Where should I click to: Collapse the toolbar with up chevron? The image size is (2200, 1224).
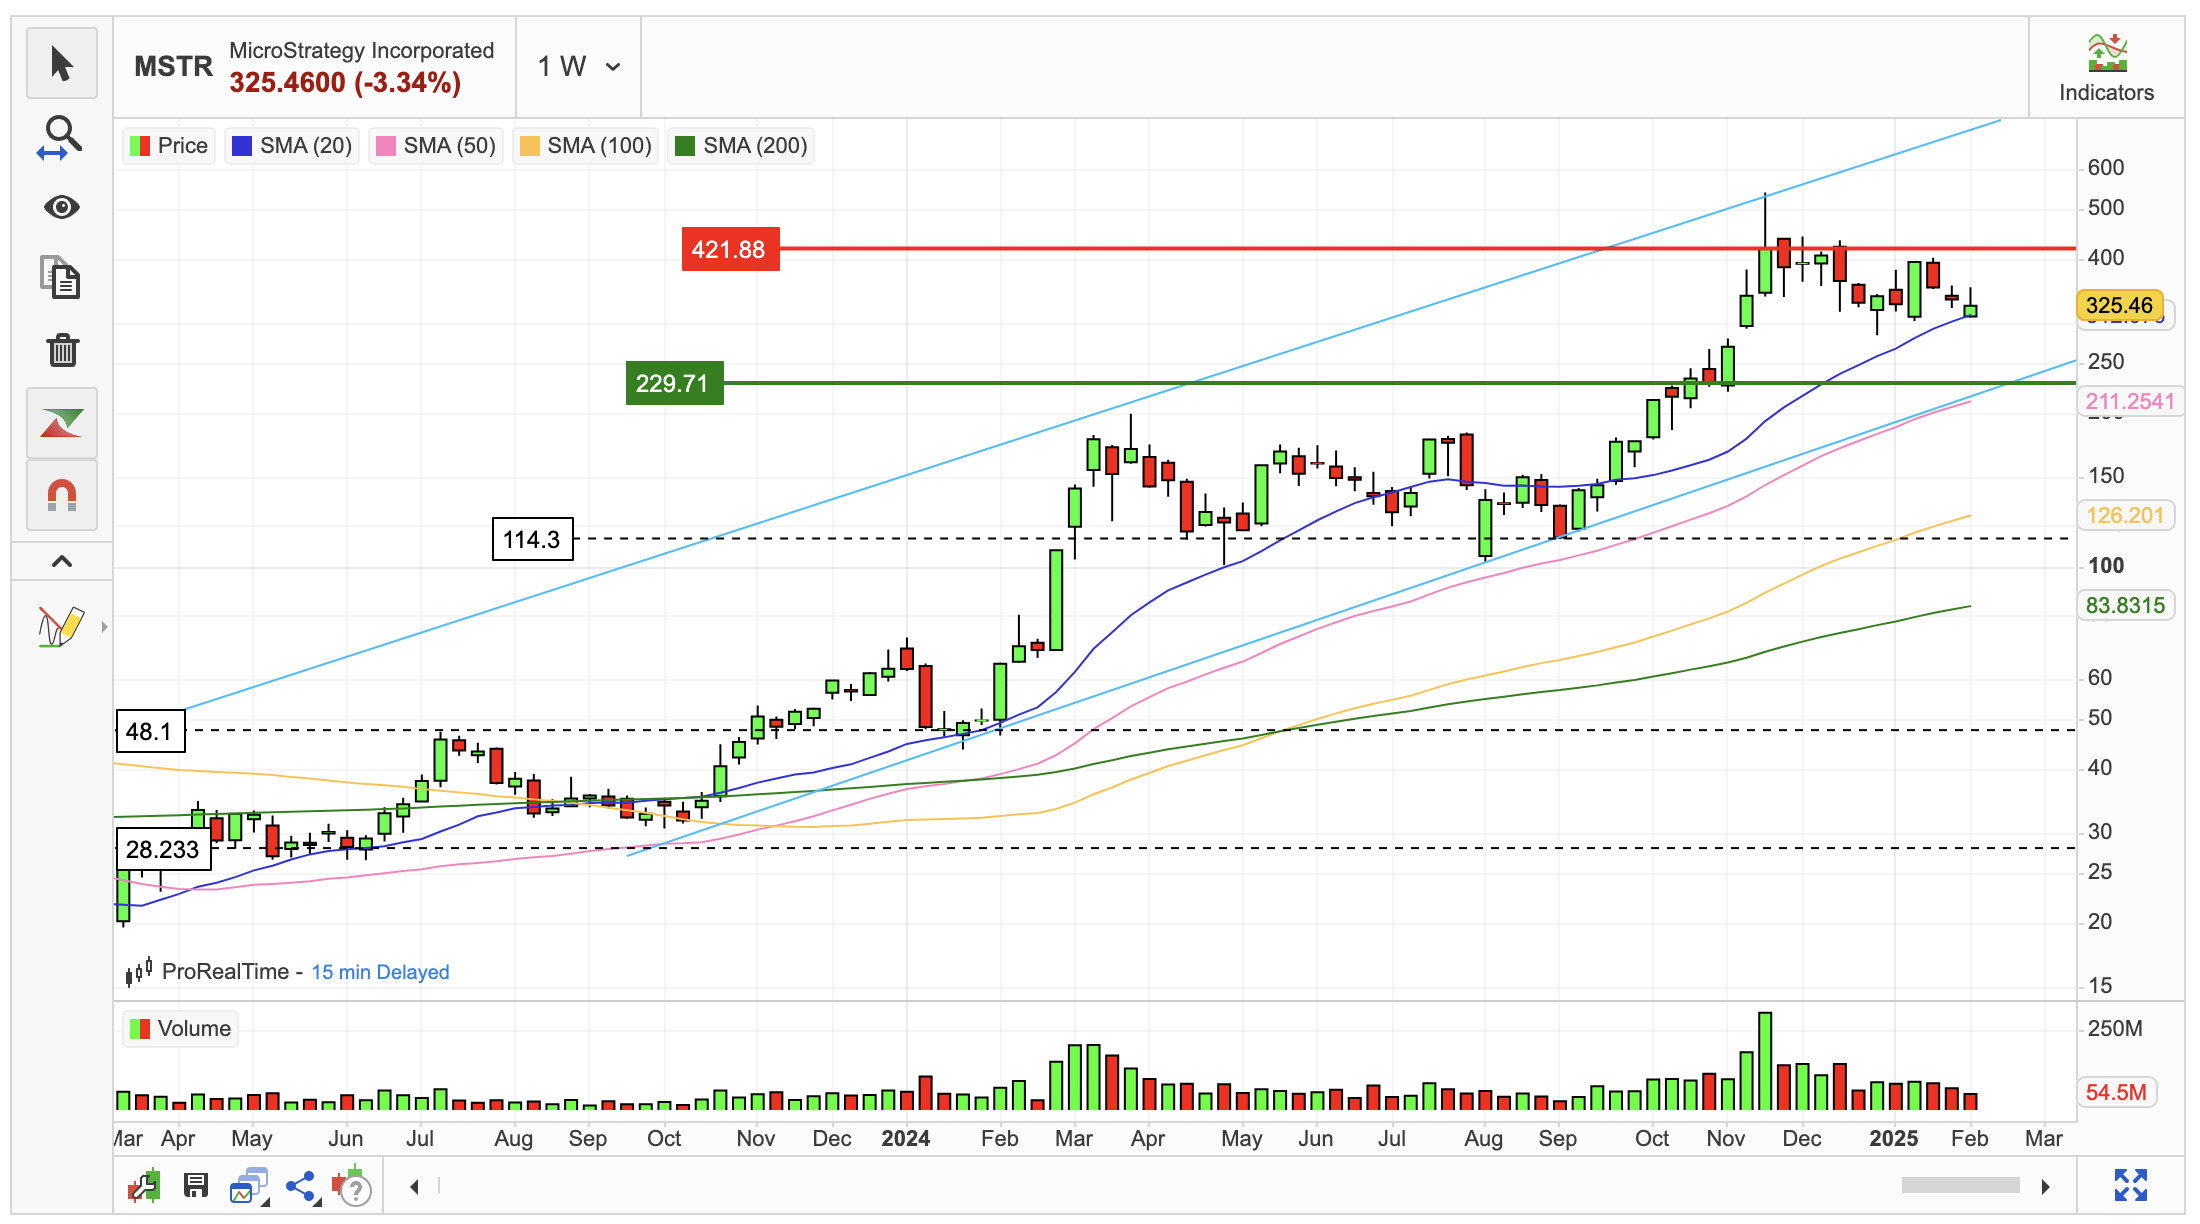click(62, 561)
